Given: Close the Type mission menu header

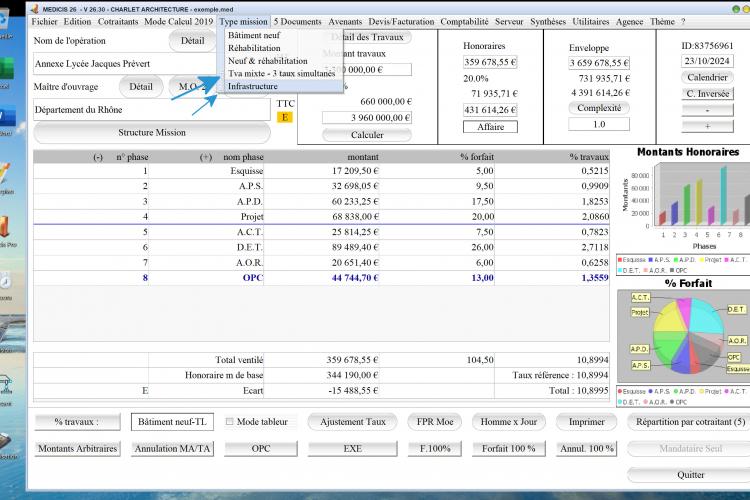Looking at the screenshot, I should tap(243, 22).
